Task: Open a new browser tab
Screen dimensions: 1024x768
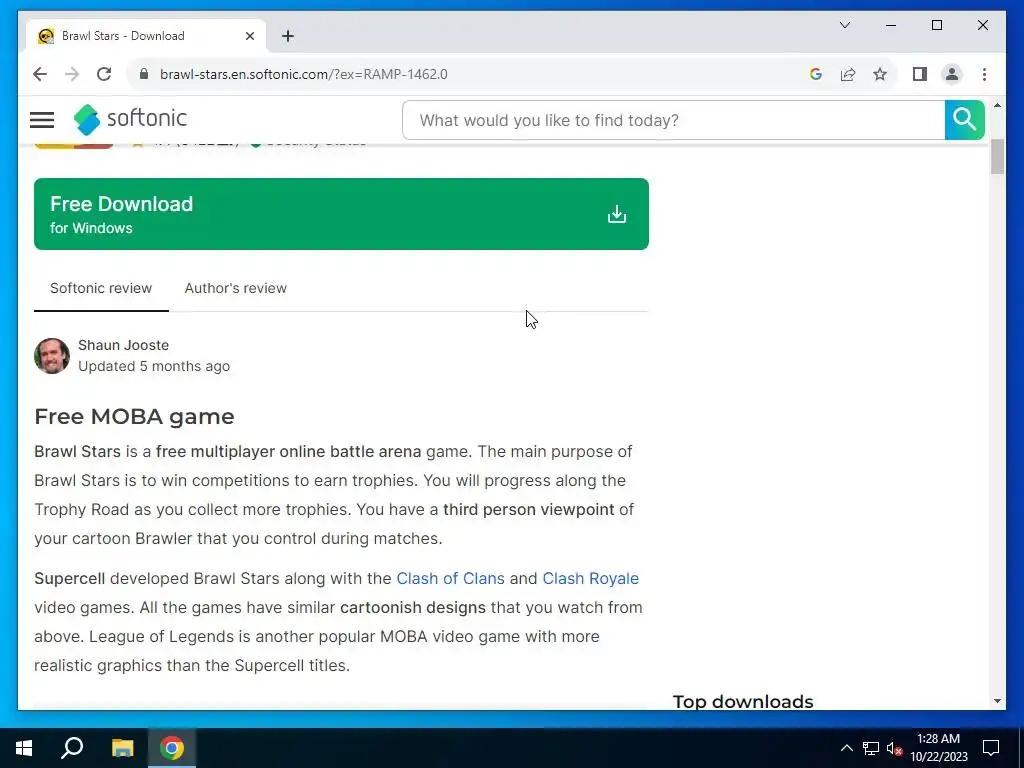Action: [x=288, y=36]
